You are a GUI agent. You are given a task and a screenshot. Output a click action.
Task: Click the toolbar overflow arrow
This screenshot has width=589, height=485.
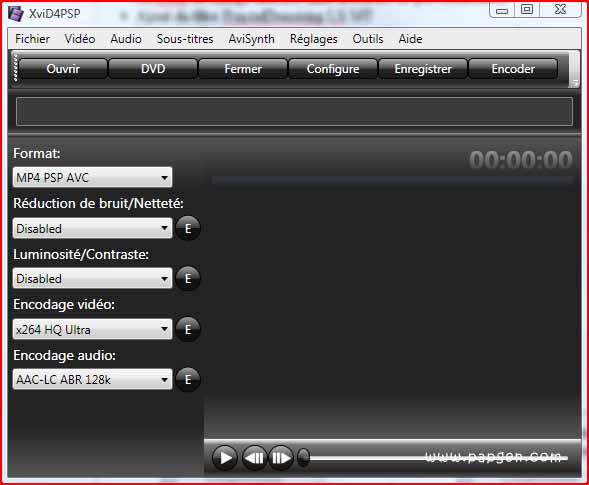(575, 83)
